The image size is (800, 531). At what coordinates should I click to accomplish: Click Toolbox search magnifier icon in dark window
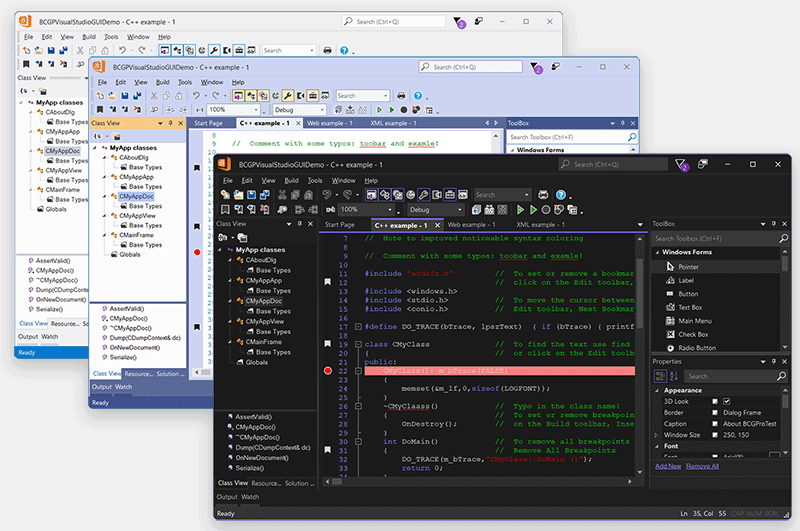pos(783,238)
